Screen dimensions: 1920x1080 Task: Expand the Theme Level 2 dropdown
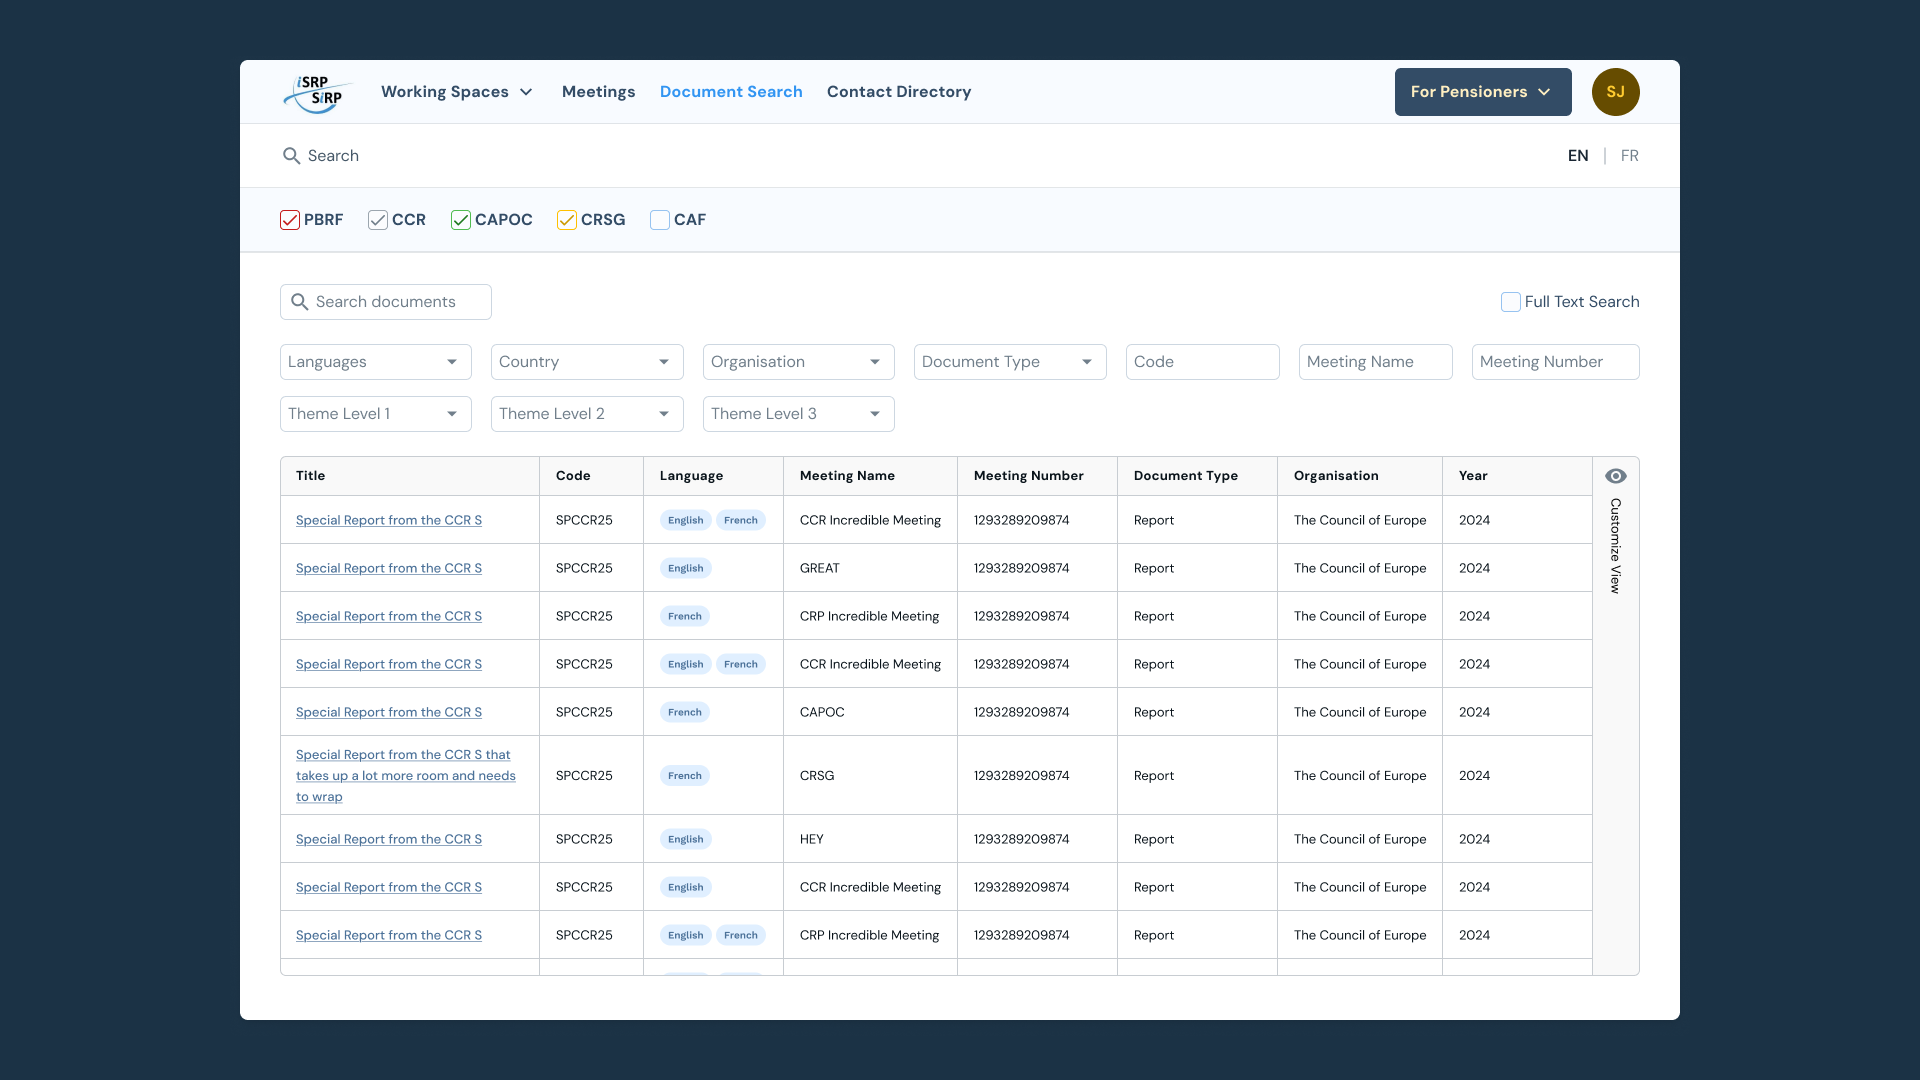(586, 414)
